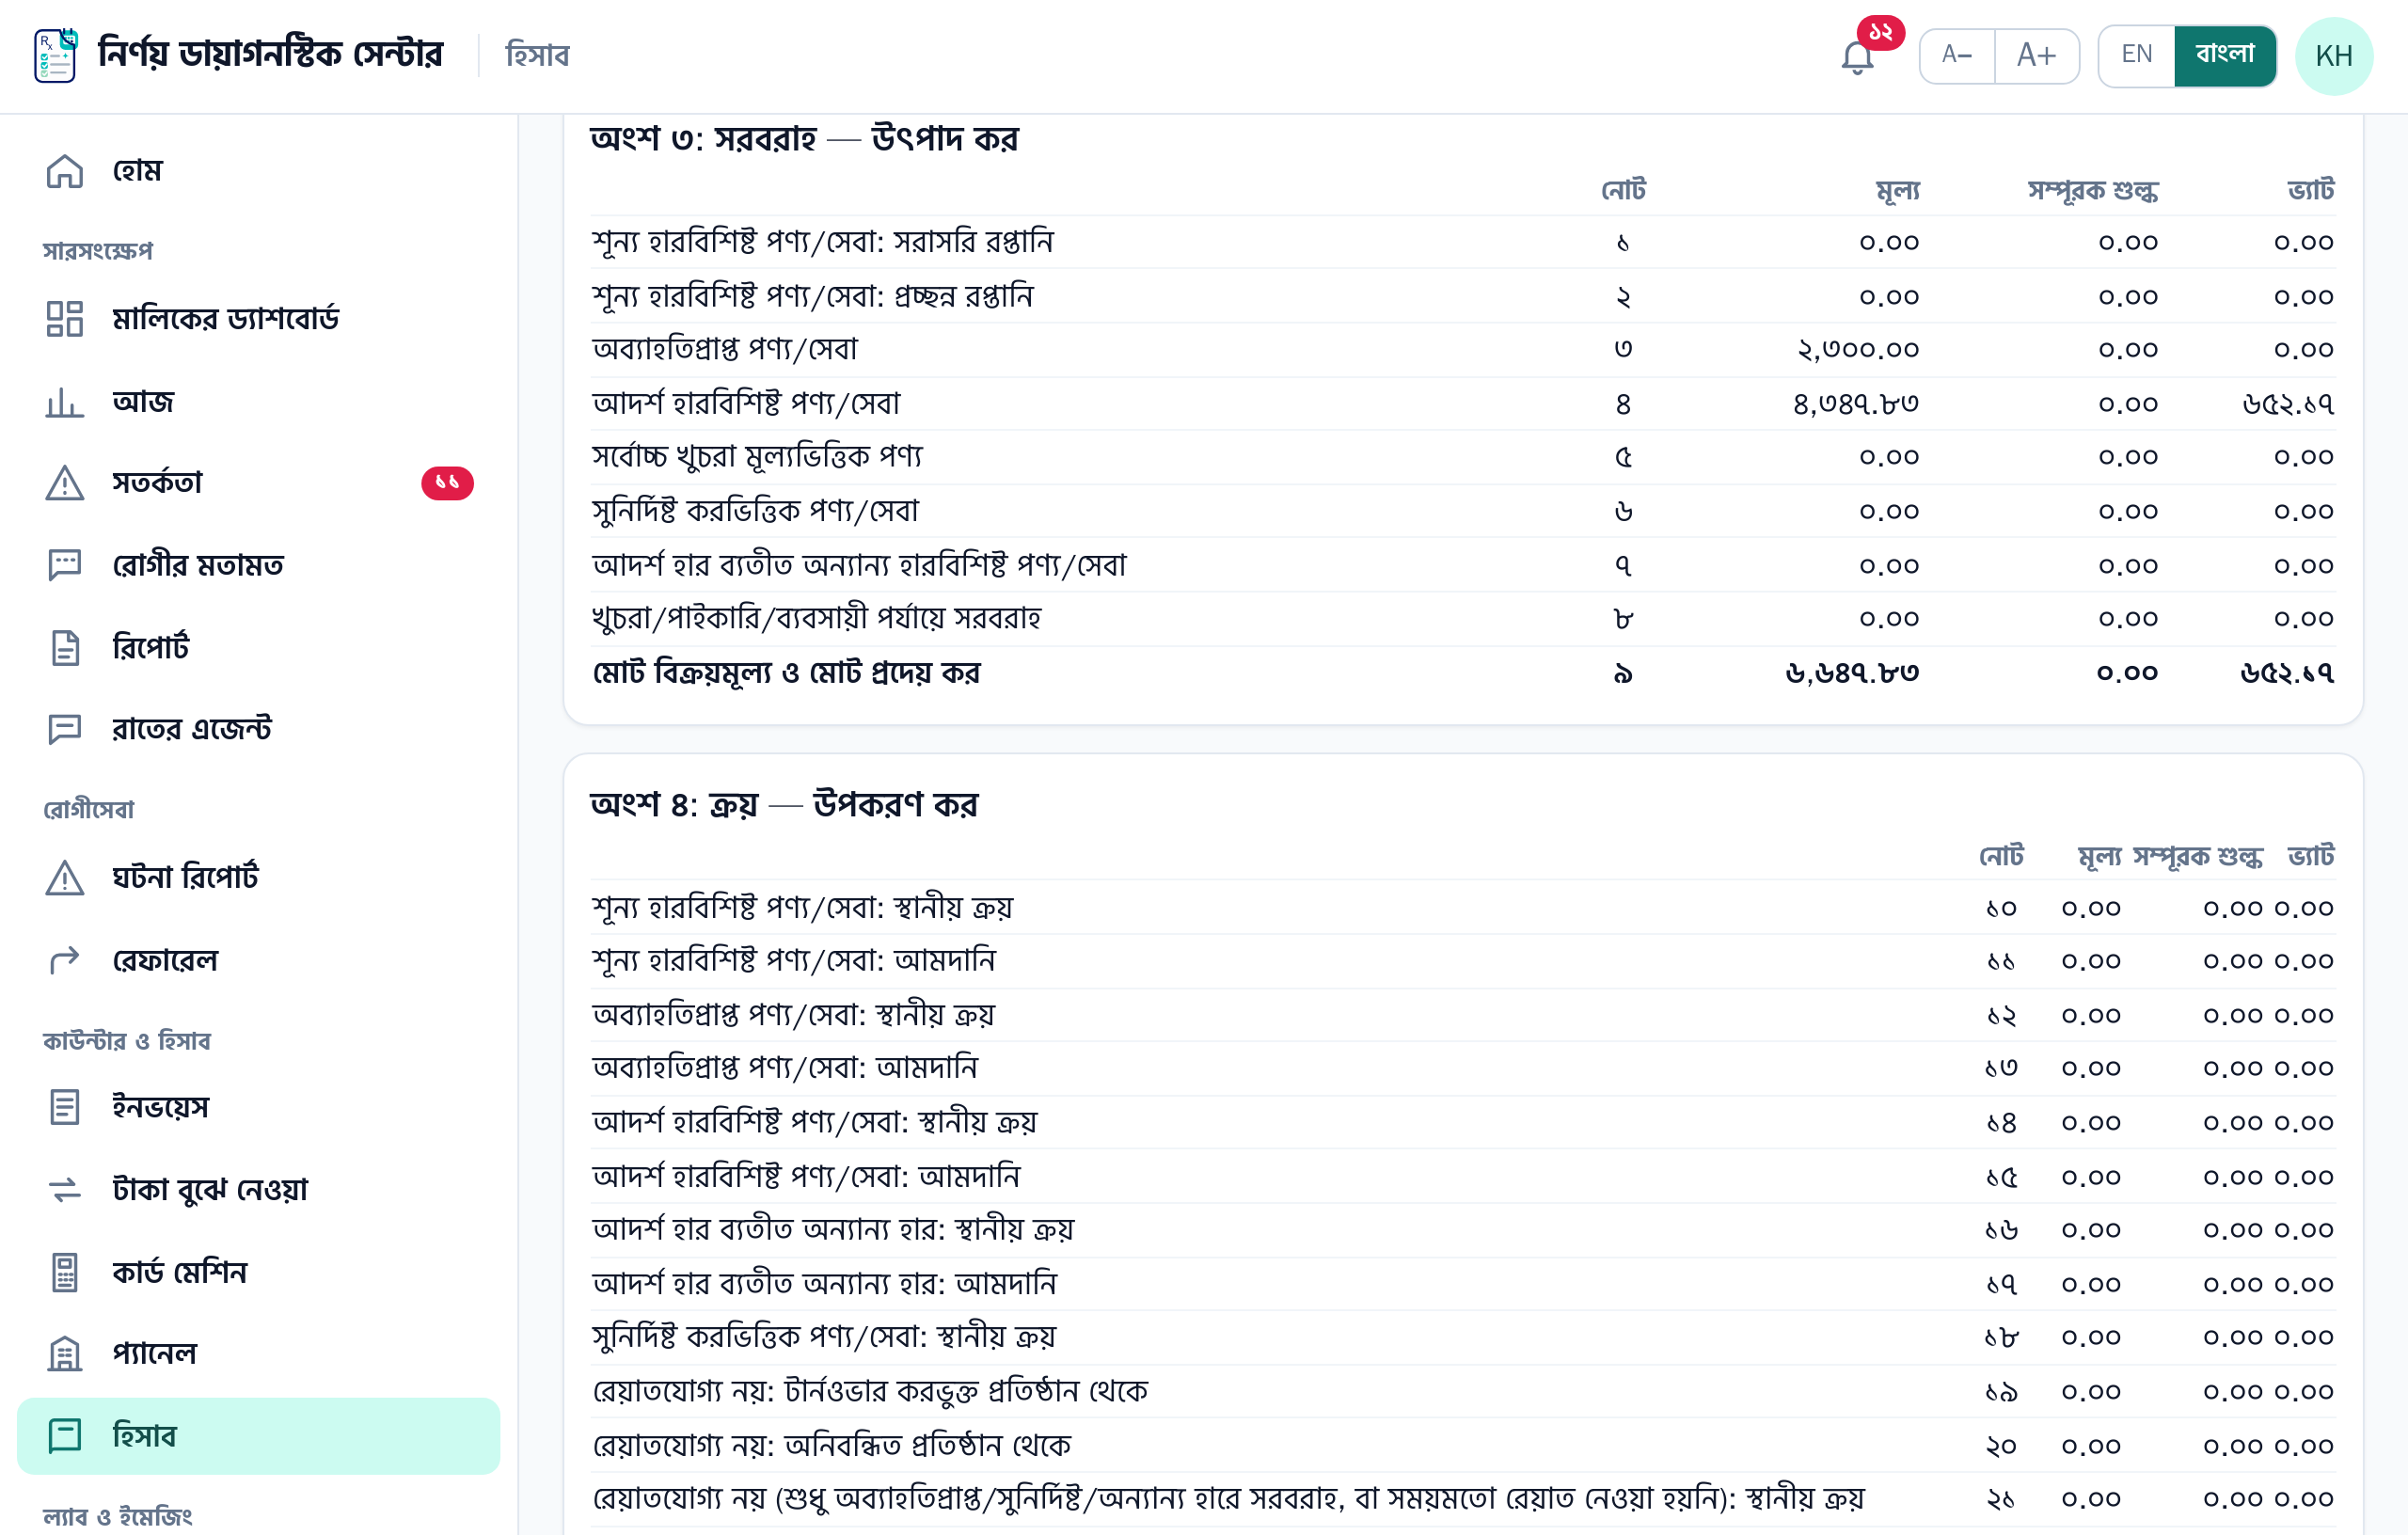Click সারসংক্ষেপ sidebar section label
The height and width of the screenshot is (1535, 2408).
click(x=98, y=251)
